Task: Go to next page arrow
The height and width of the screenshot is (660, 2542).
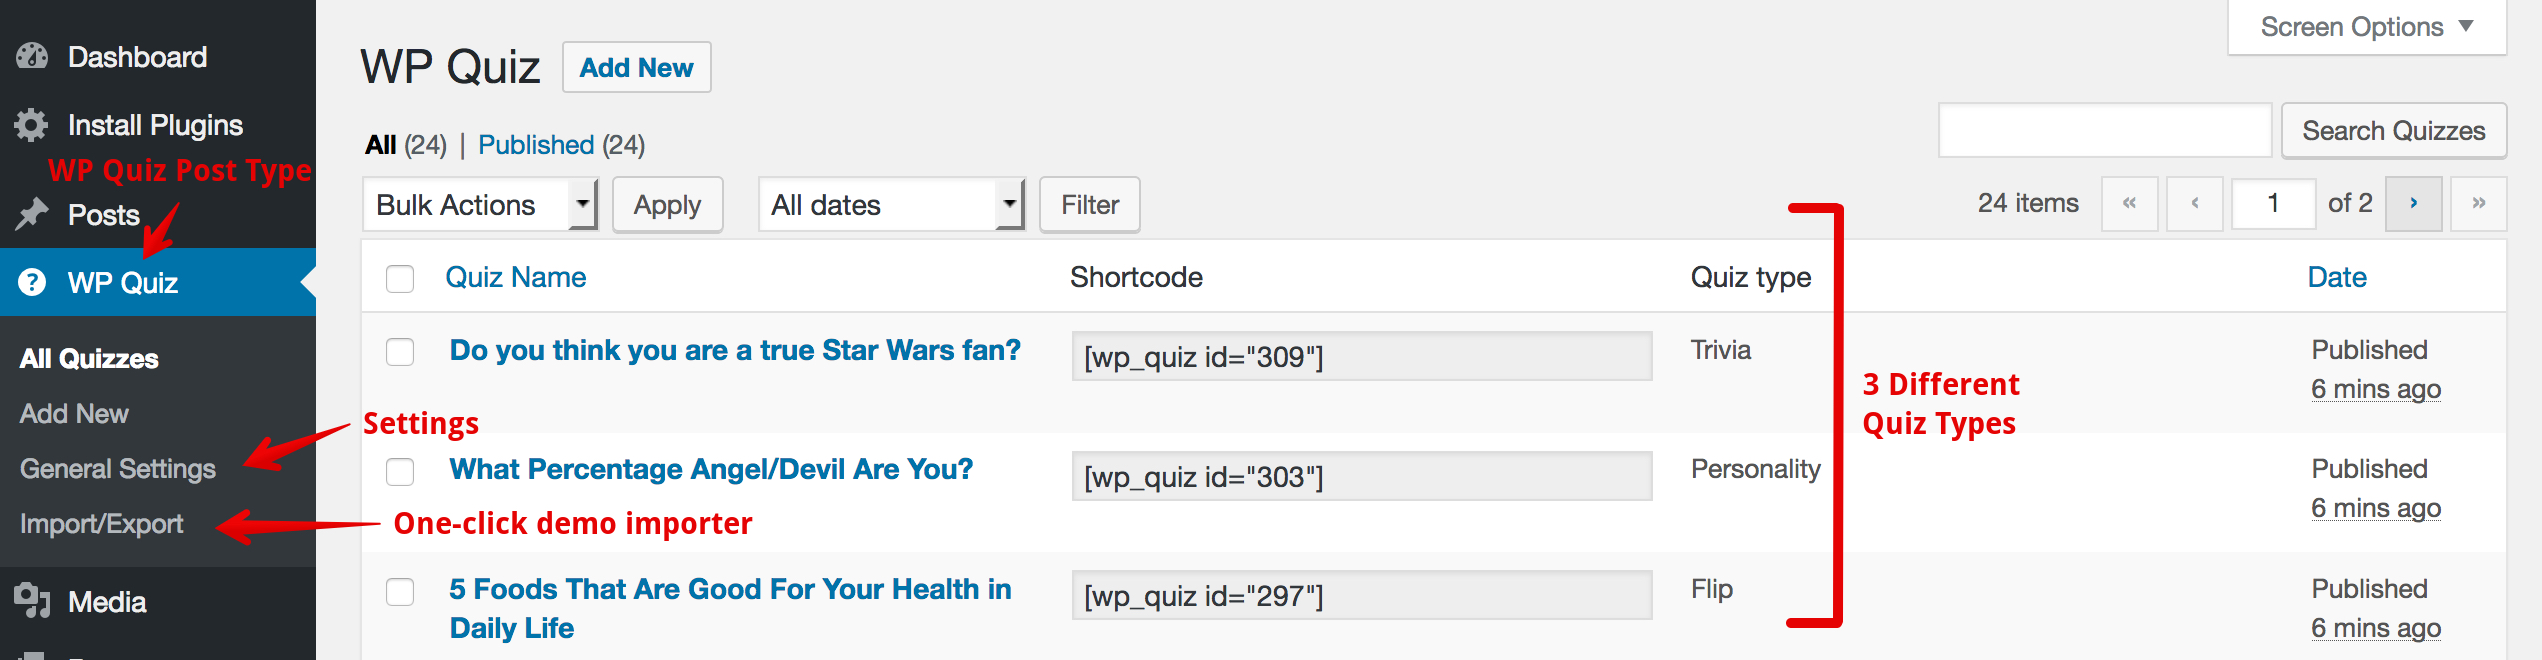Action: pos(2413,204)
